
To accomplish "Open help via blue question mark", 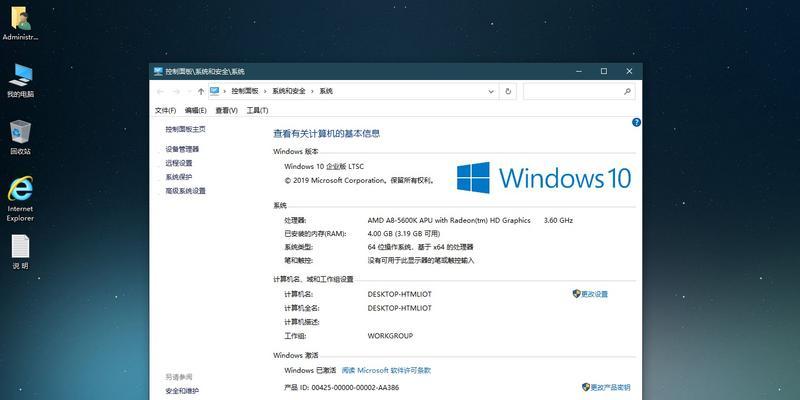I will tap(636, 122).
